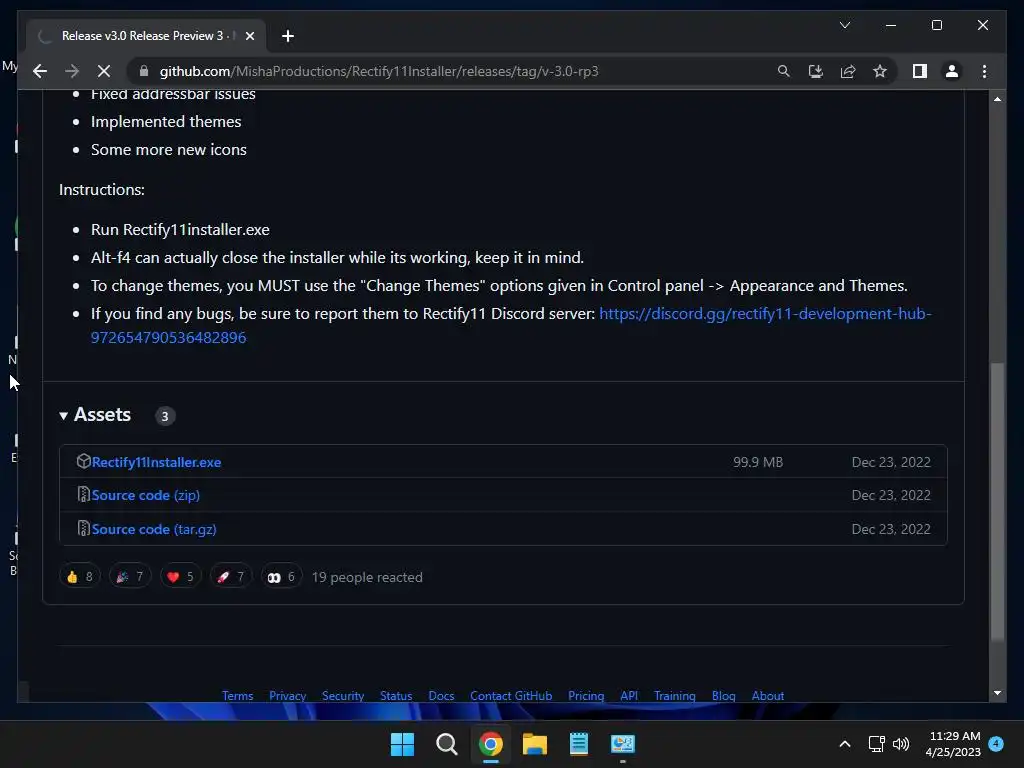Bookmark this tab with the star
Viewport: 1024px width, 768px height.
click(880, 71)
